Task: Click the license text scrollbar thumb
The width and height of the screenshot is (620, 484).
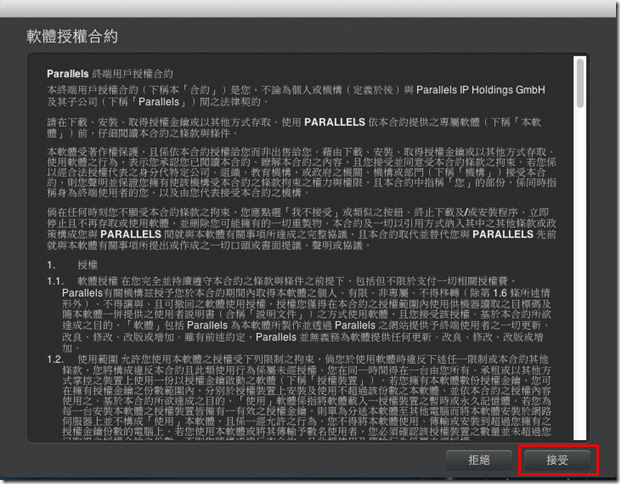Action: (x=580, y=83)
